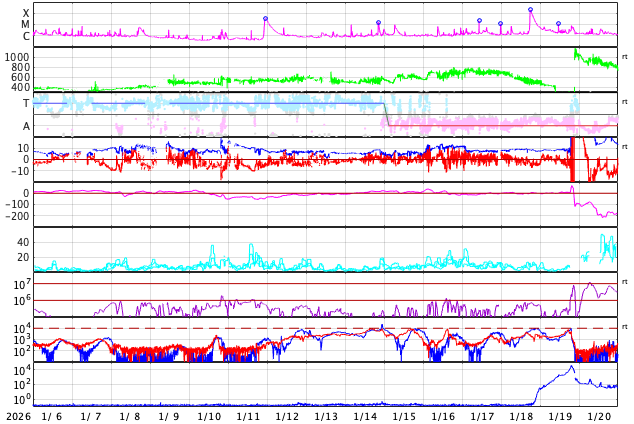The width and height of the screenshot is (634, 424).
Task: Click the T label on the left axis
Action: point(26,103)
